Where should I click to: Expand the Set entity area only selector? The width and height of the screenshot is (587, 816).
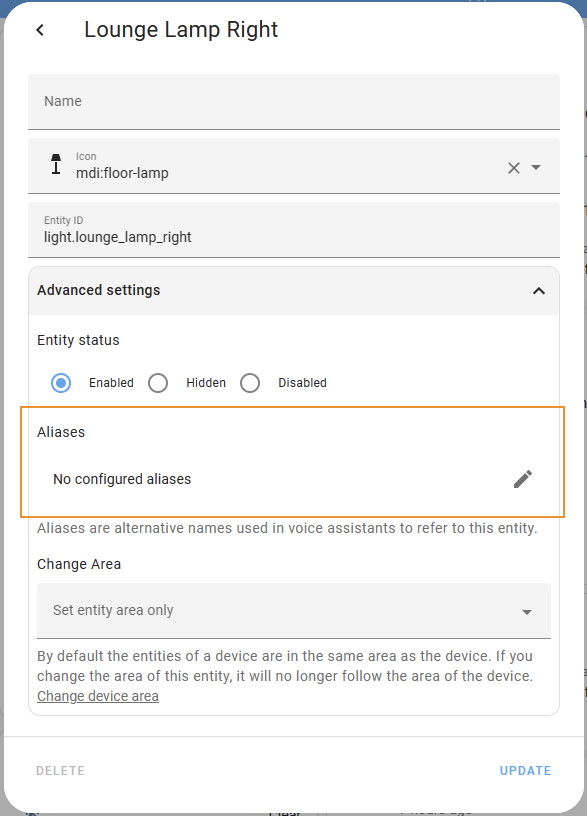[293, 611]
